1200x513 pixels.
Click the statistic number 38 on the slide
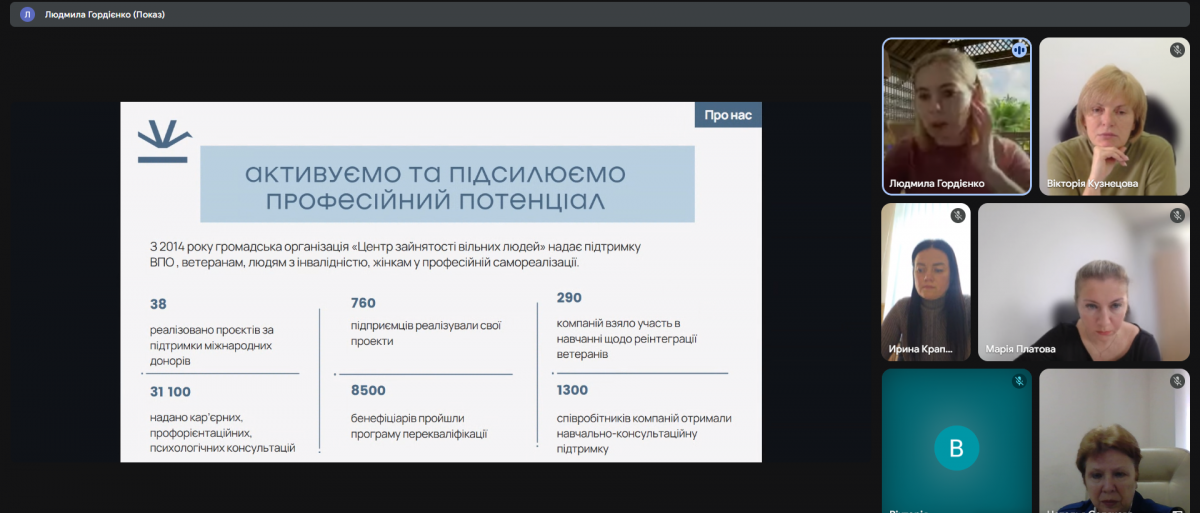(158, 304)
